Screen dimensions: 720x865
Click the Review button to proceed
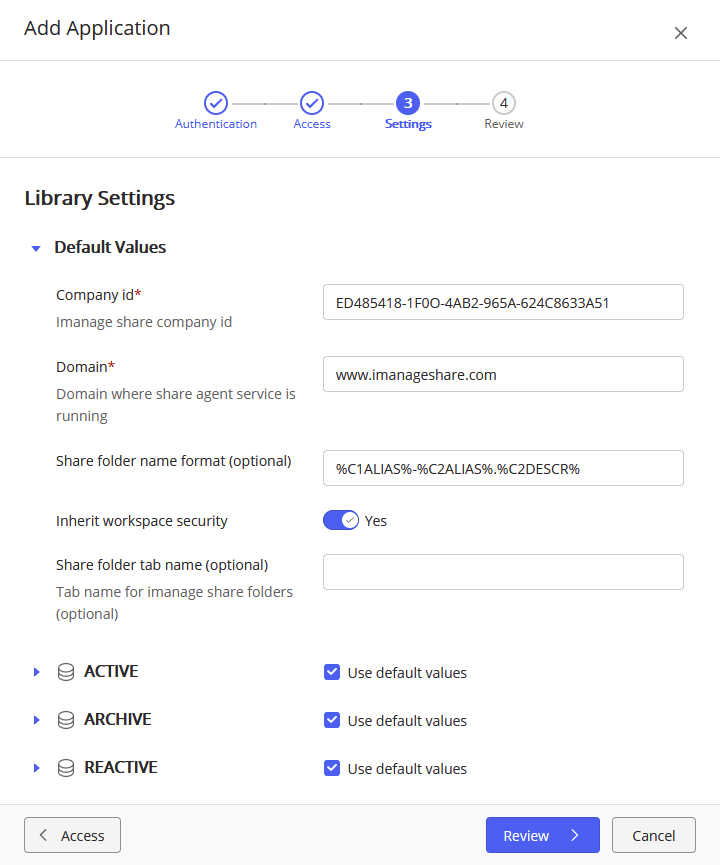click(x=542, y=835)
